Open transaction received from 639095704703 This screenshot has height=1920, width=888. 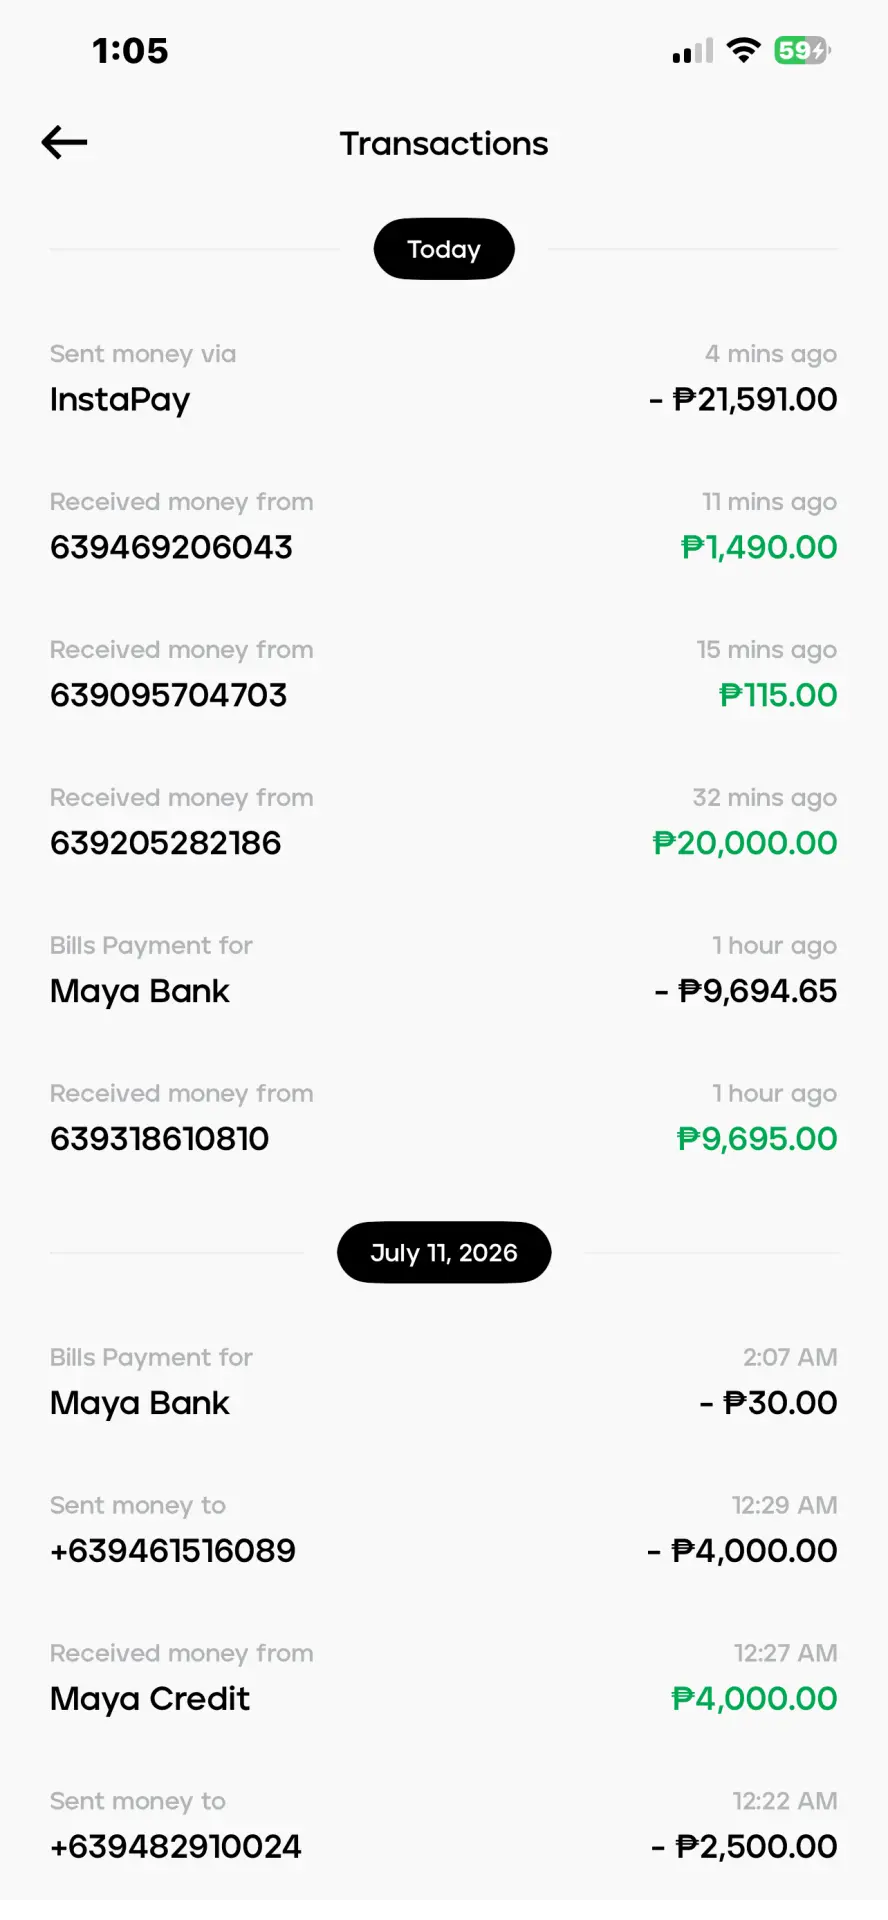tap(444, 675)
